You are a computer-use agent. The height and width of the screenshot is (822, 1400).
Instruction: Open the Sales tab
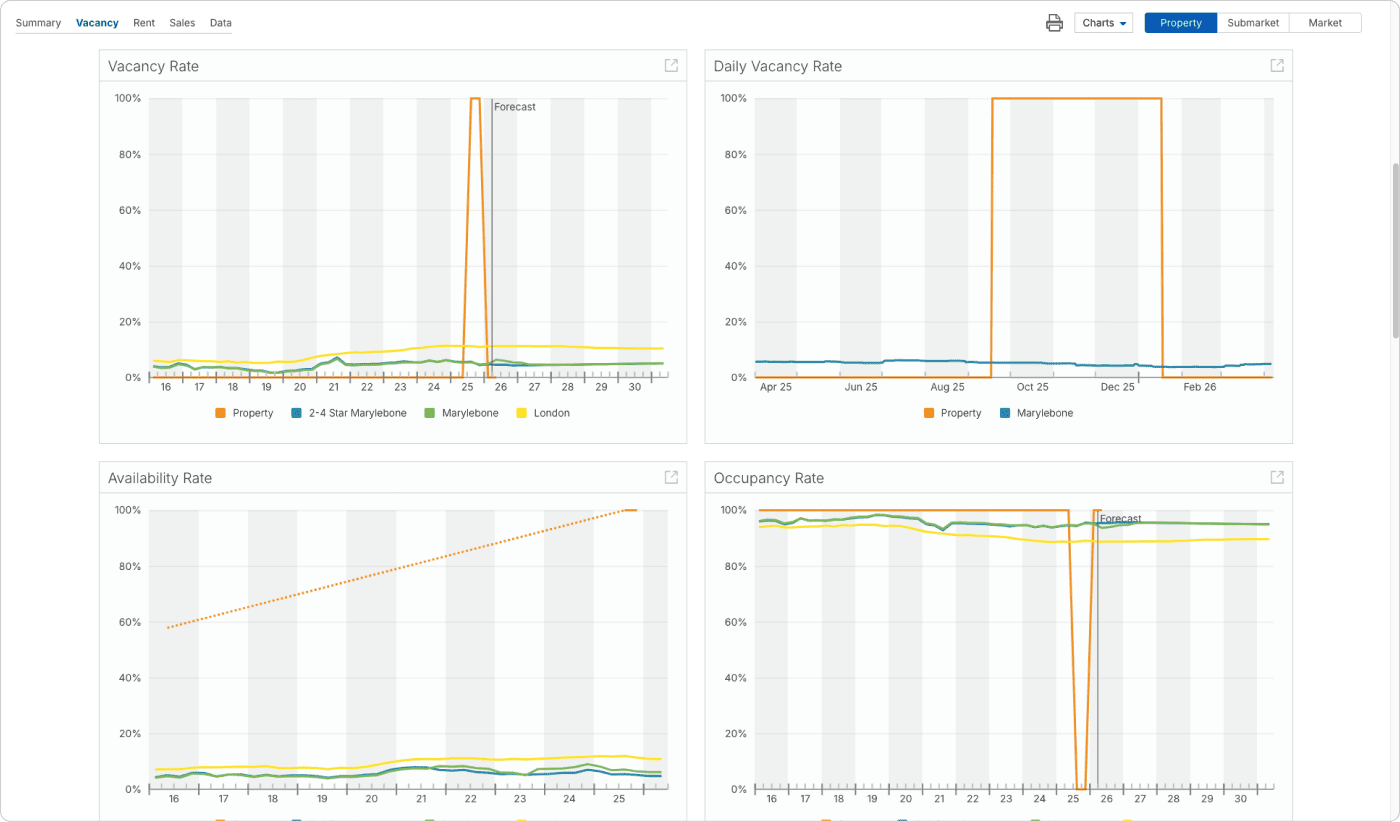click(x=182, y=23)
